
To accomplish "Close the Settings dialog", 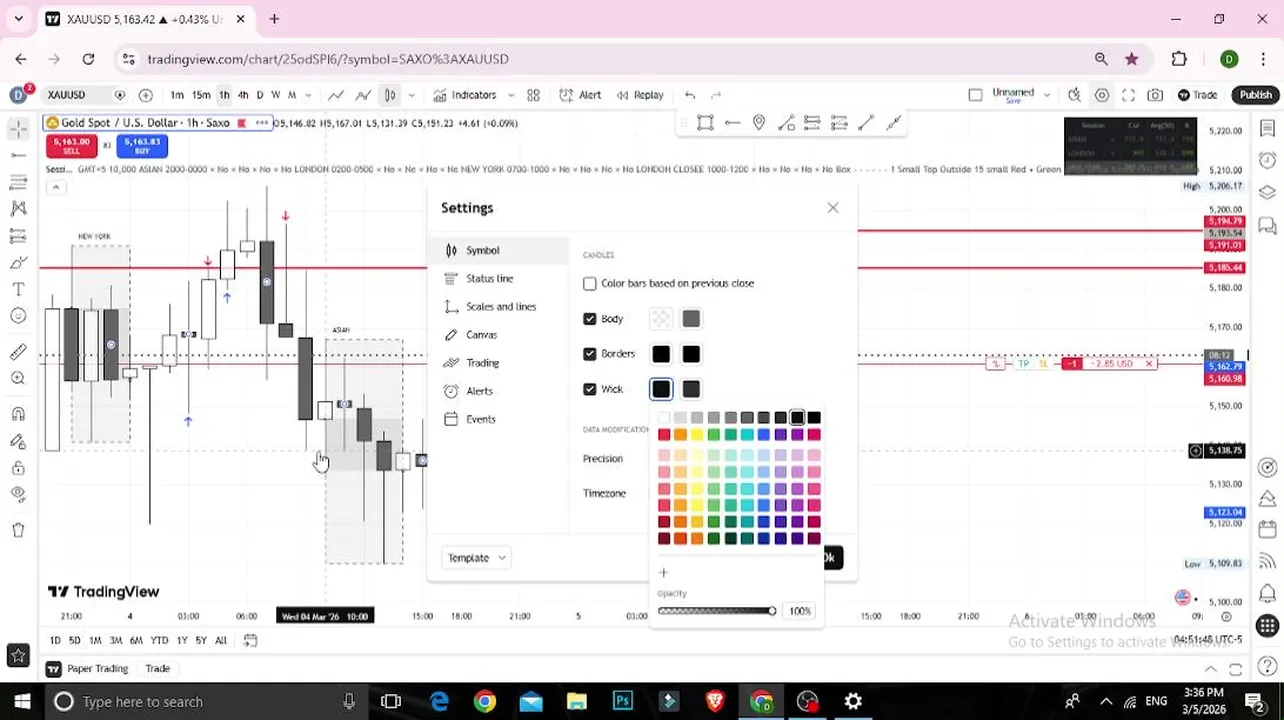I will [833, 208].
